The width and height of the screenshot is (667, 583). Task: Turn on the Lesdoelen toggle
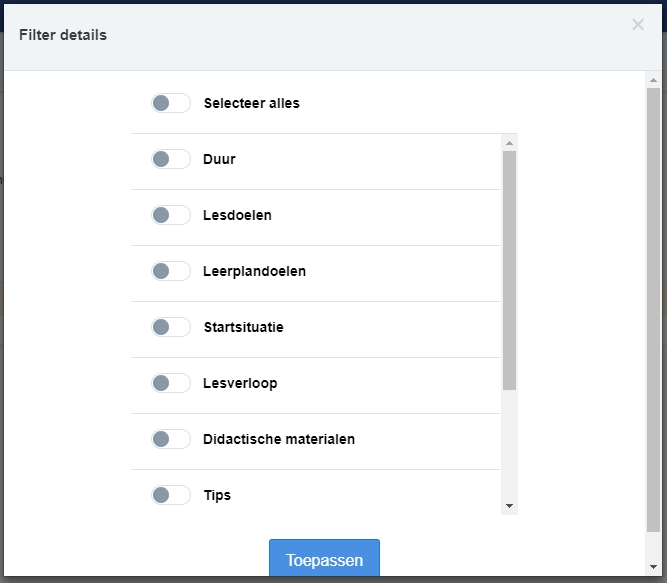click(171, 215)
